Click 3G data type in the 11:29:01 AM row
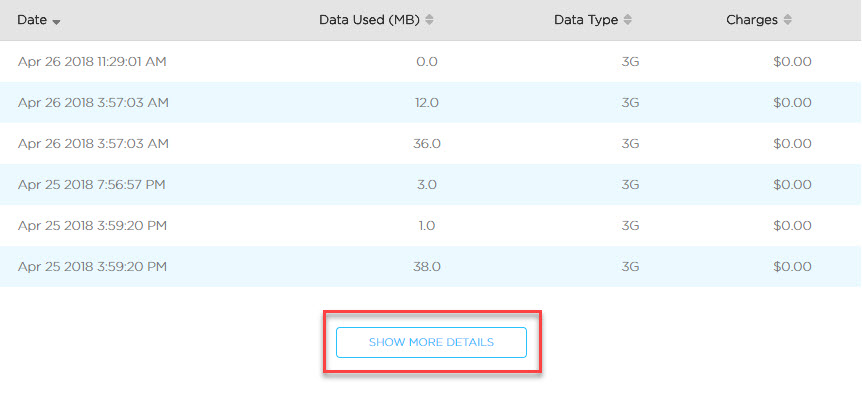 tap(630, 62)
